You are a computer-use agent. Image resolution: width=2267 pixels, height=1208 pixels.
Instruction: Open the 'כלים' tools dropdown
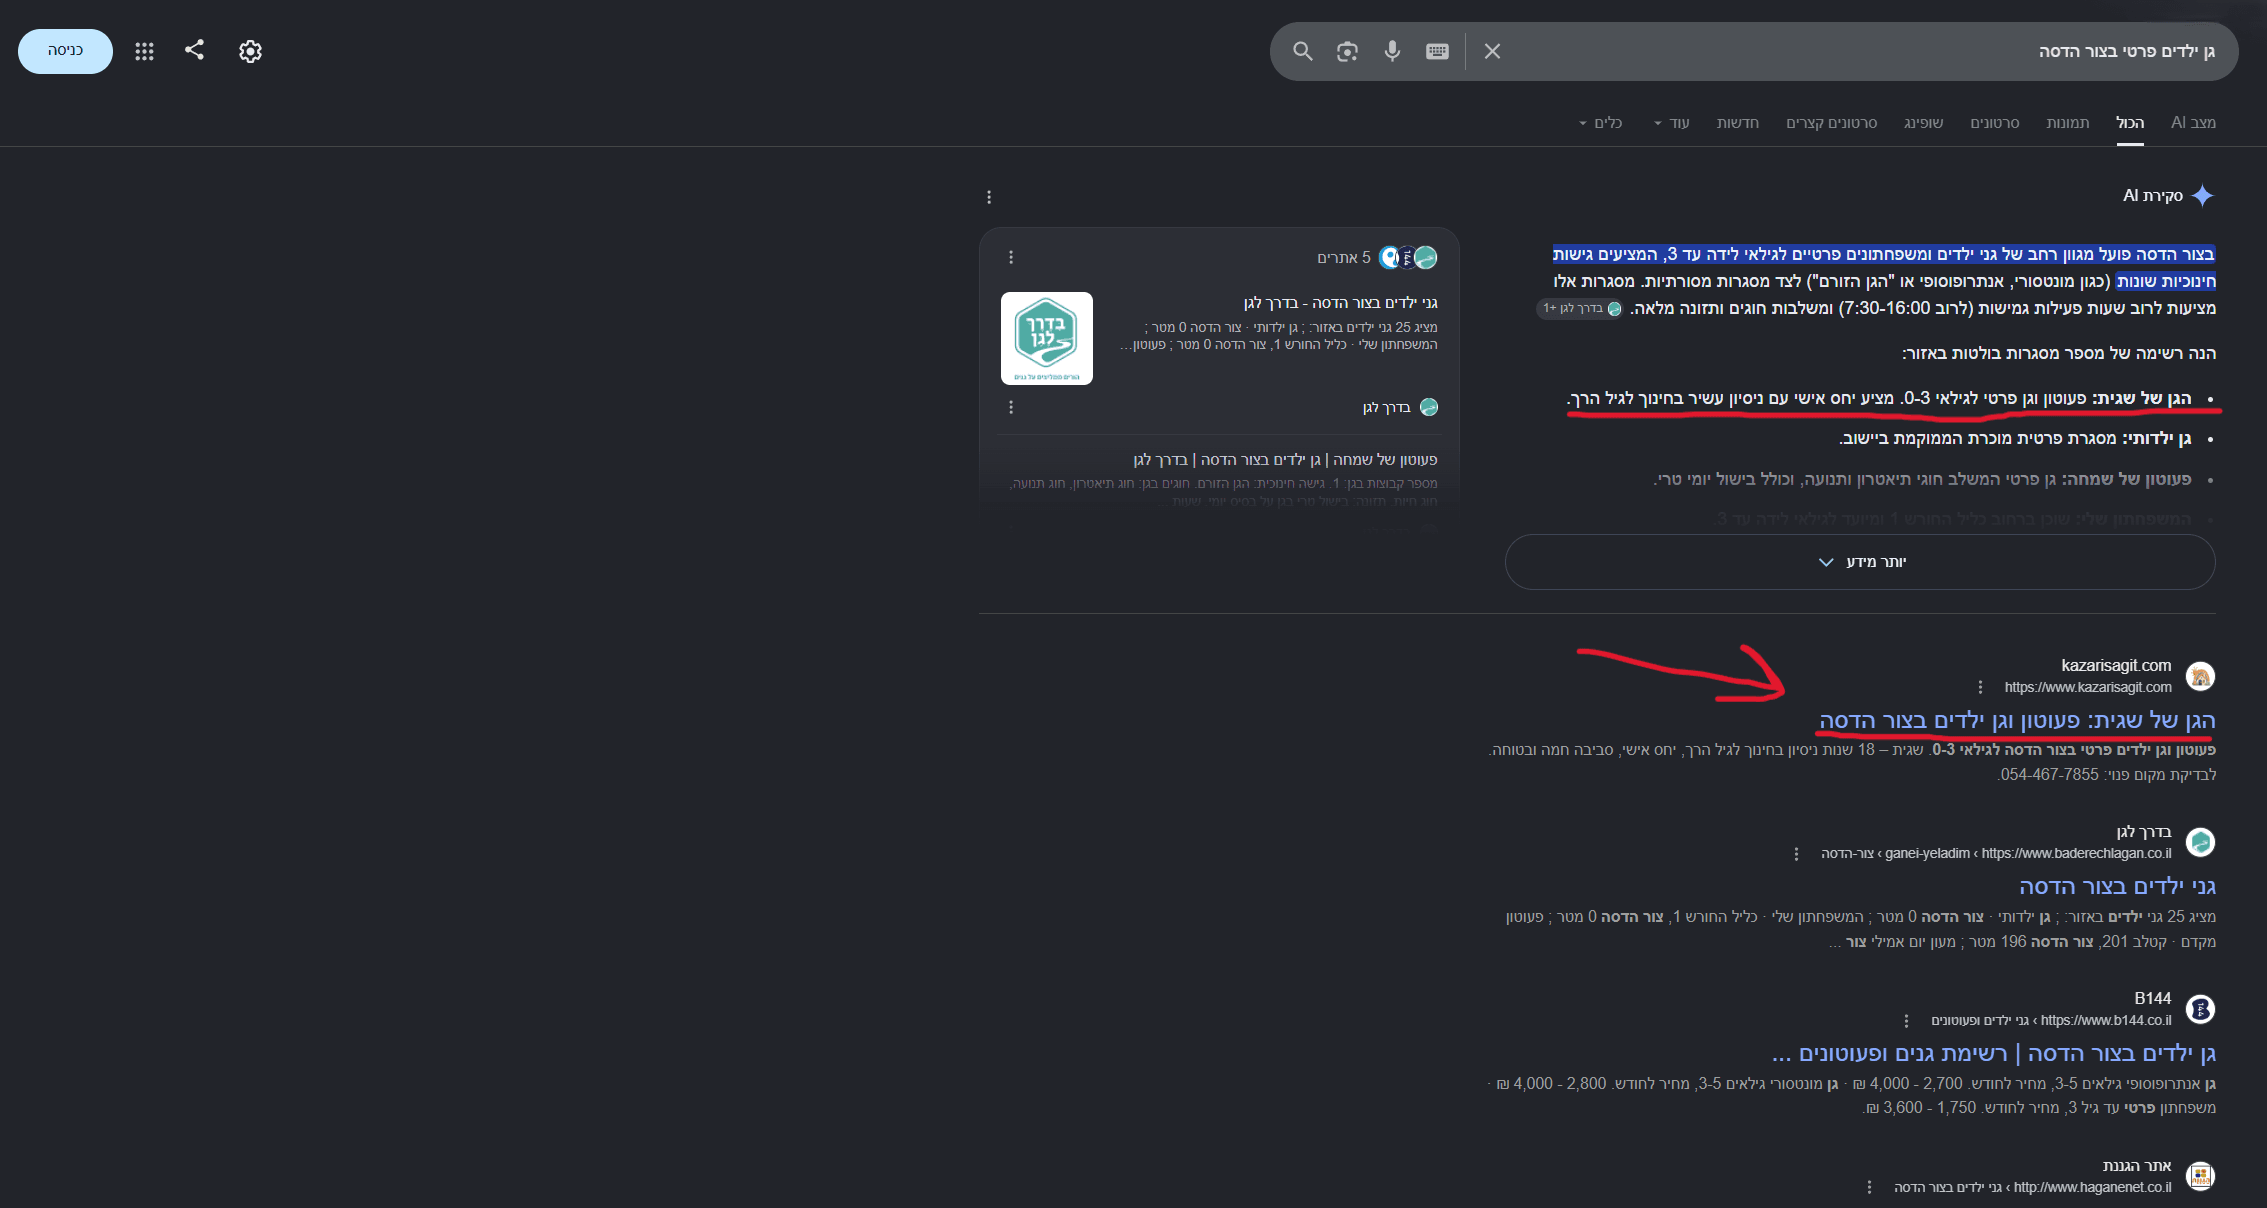(1600, 123)
